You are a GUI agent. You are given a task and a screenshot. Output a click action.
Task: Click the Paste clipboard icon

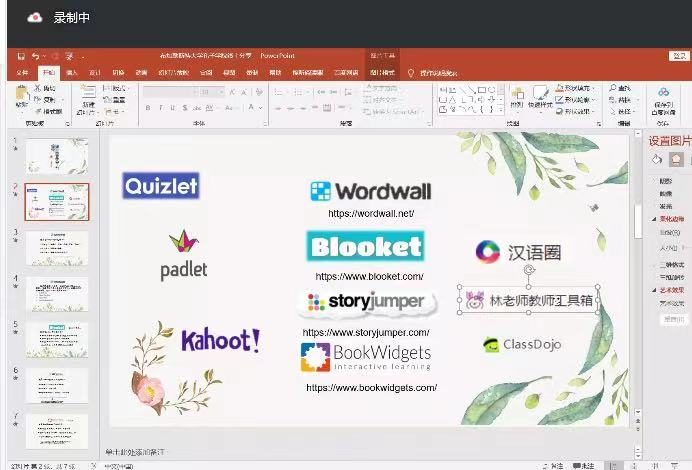tap(21, 93)
